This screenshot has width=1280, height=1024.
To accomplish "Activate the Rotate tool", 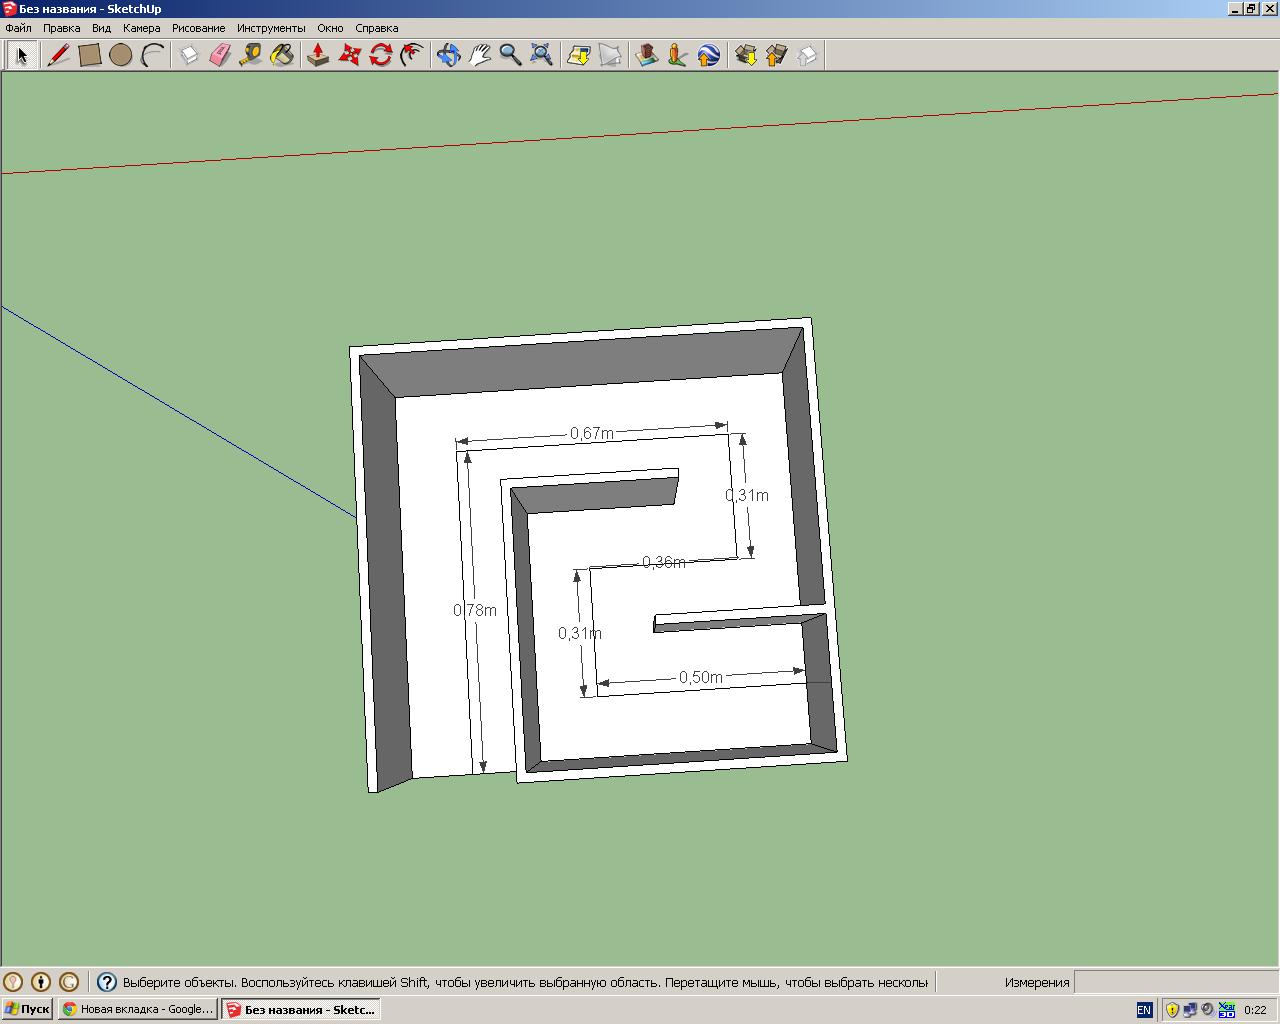I will pyautogui.click(x=380, y=55).
